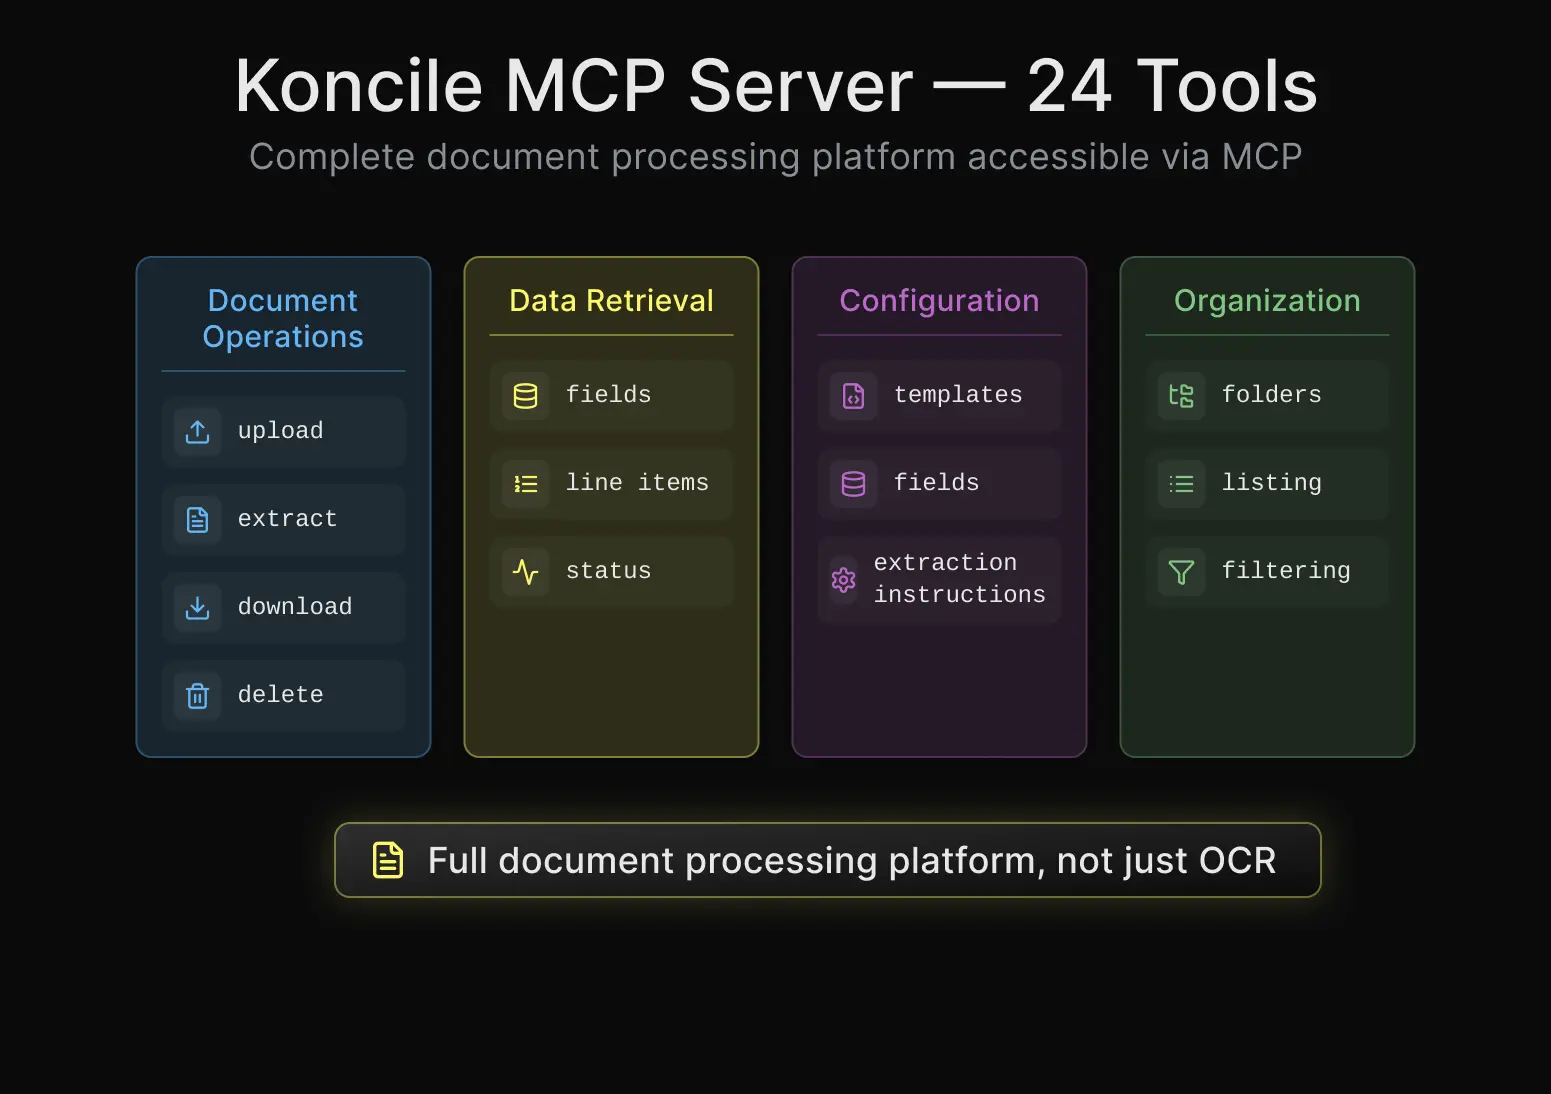1551x1094 pixels.
Task: Click the delete trash can icon
Action: tap(198, 696)
